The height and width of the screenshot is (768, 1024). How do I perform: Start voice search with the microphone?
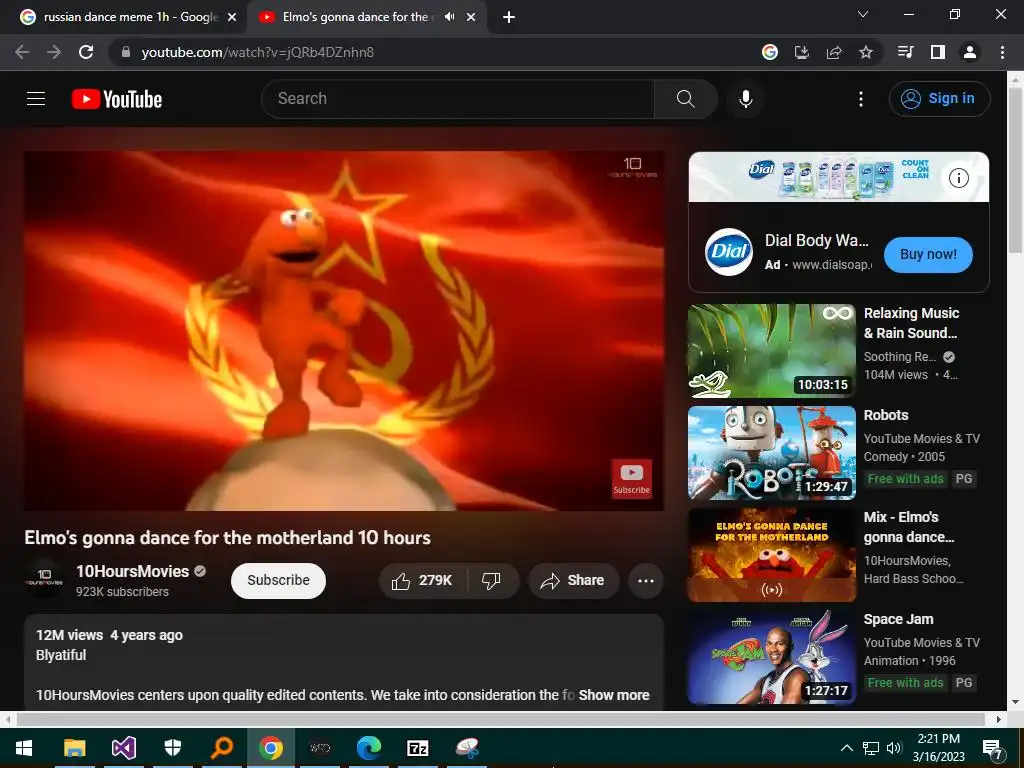coord(746,99)
